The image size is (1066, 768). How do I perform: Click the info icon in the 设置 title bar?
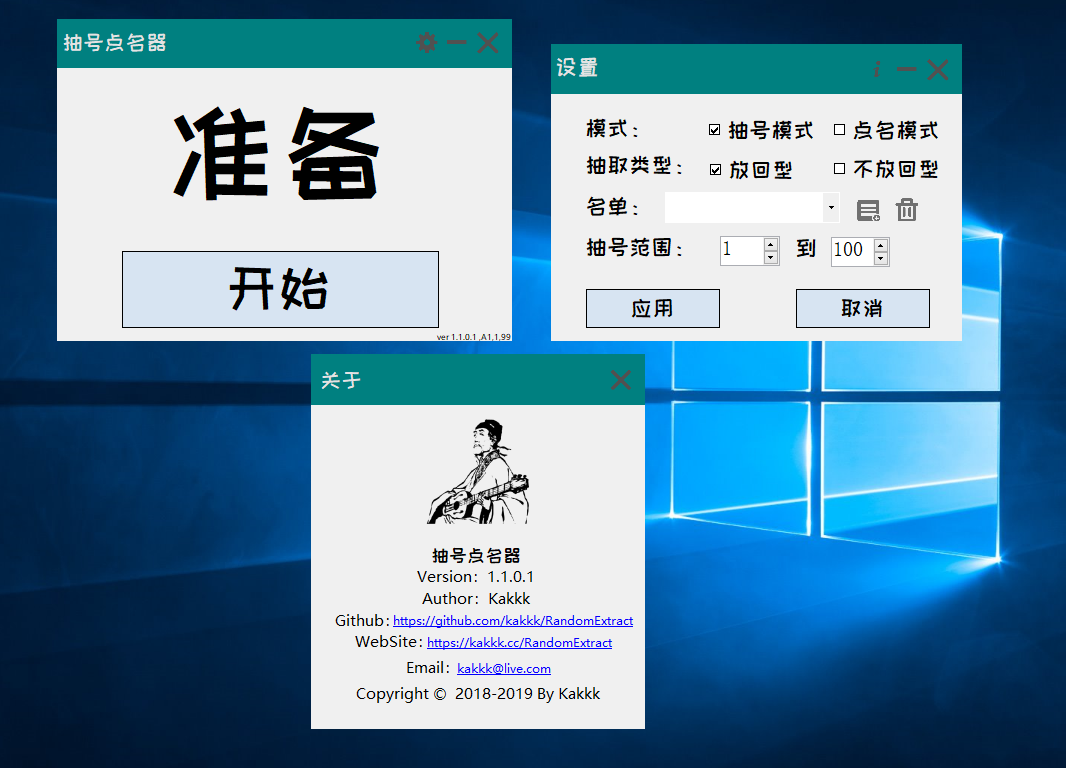(877, 69)
